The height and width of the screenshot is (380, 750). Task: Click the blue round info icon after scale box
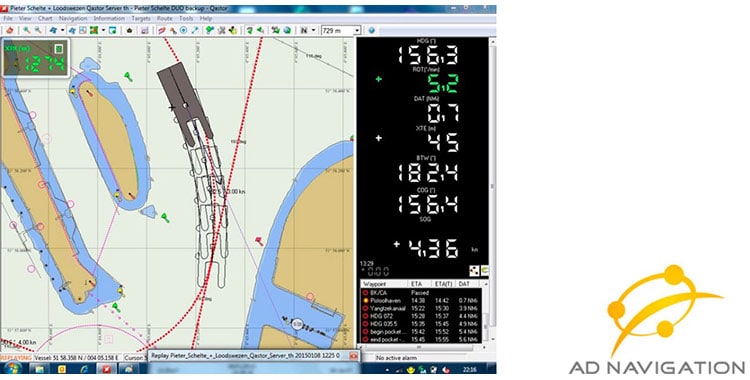(x=372, y=30)
